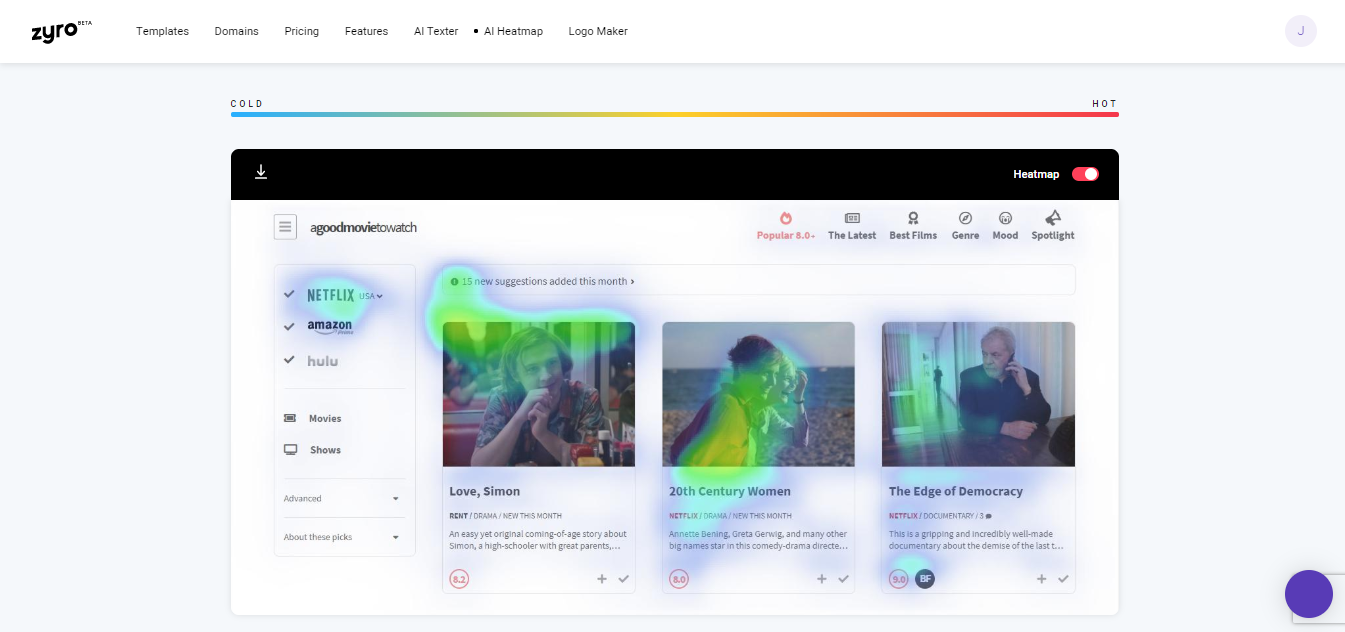Click the 9.0 rating badge
Viewport: 1345px width, 632px height.
click(x=899, y=579)
